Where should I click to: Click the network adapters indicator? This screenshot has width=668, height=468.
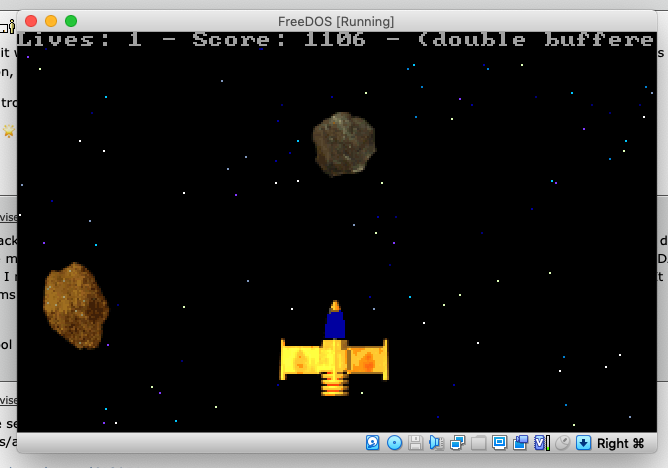[457, 443]
